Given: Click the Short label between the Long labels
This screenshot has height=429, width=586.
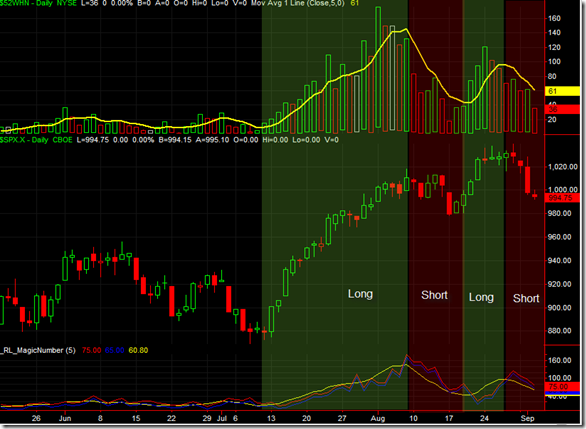Looking at the screenshot, I should coord(434,295).
